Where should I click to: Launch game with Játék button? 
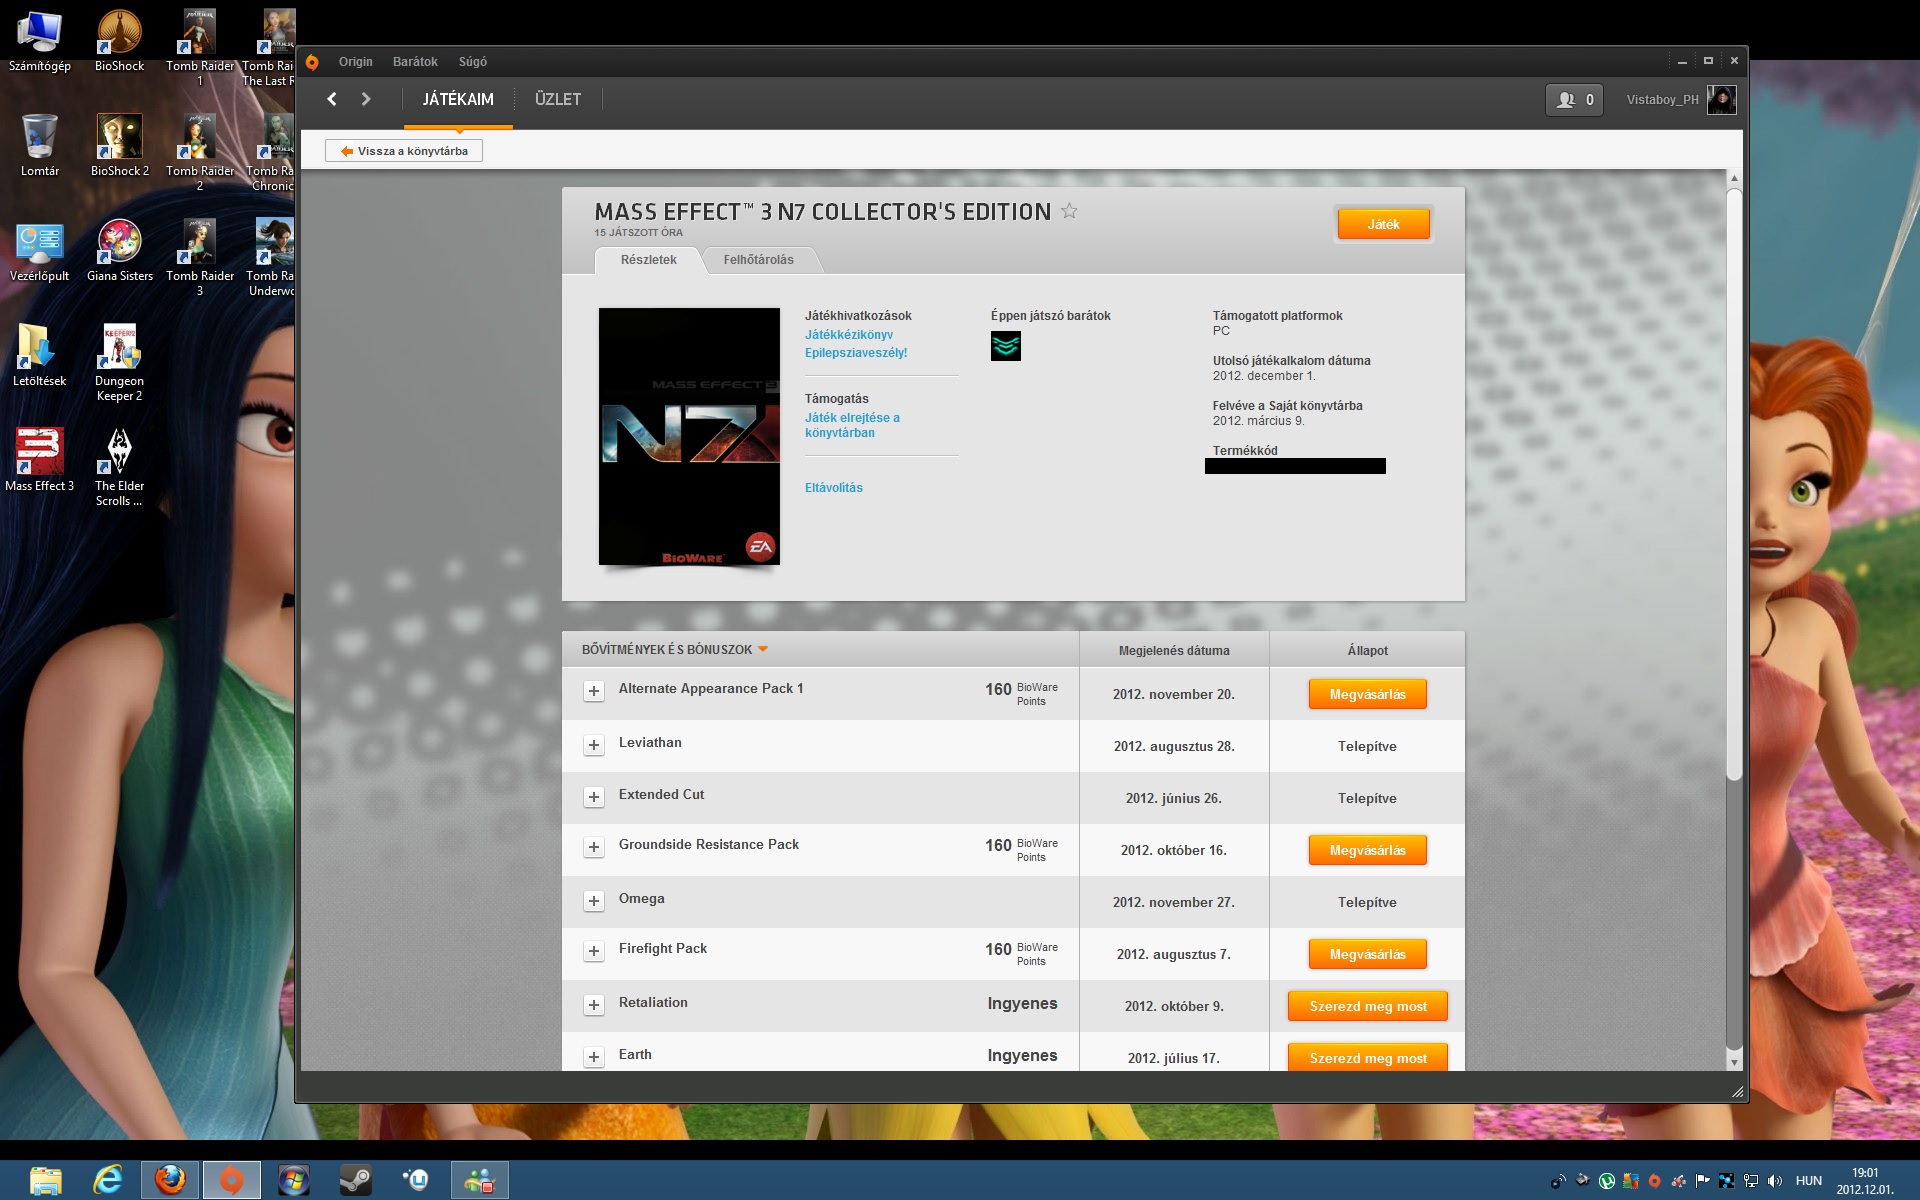1384,224
